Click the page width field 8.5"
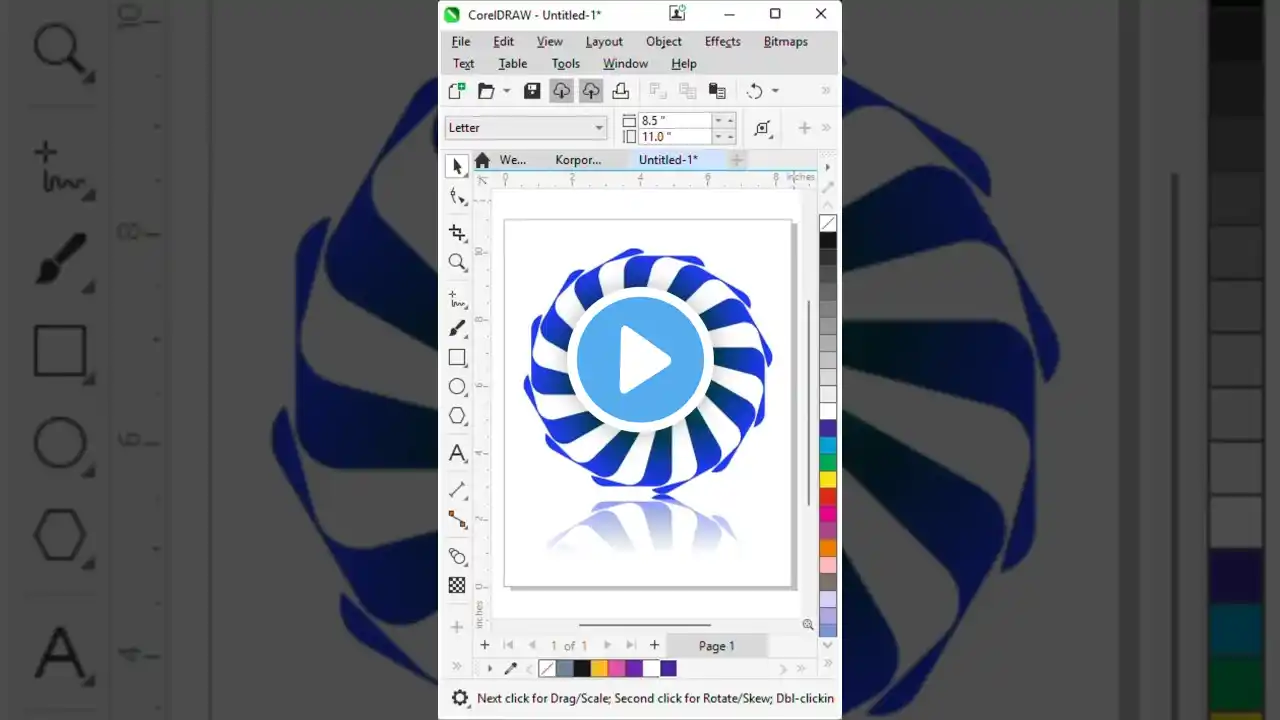This screenshot has height=720, width=1280. [x=676, y=120]
